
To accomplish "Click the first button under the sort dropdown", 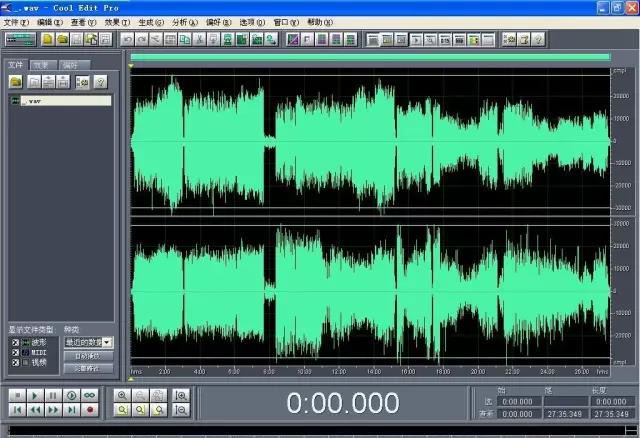I will pos(89,356).
